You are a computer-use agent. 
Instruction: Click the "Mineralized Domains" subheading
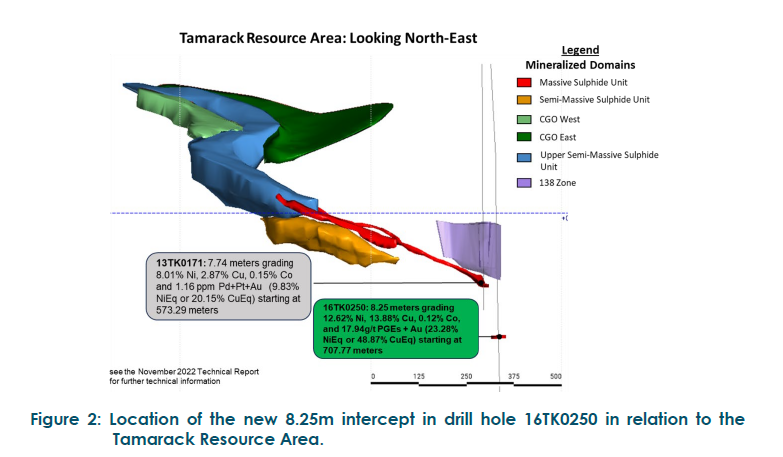[x=580, y=64]
